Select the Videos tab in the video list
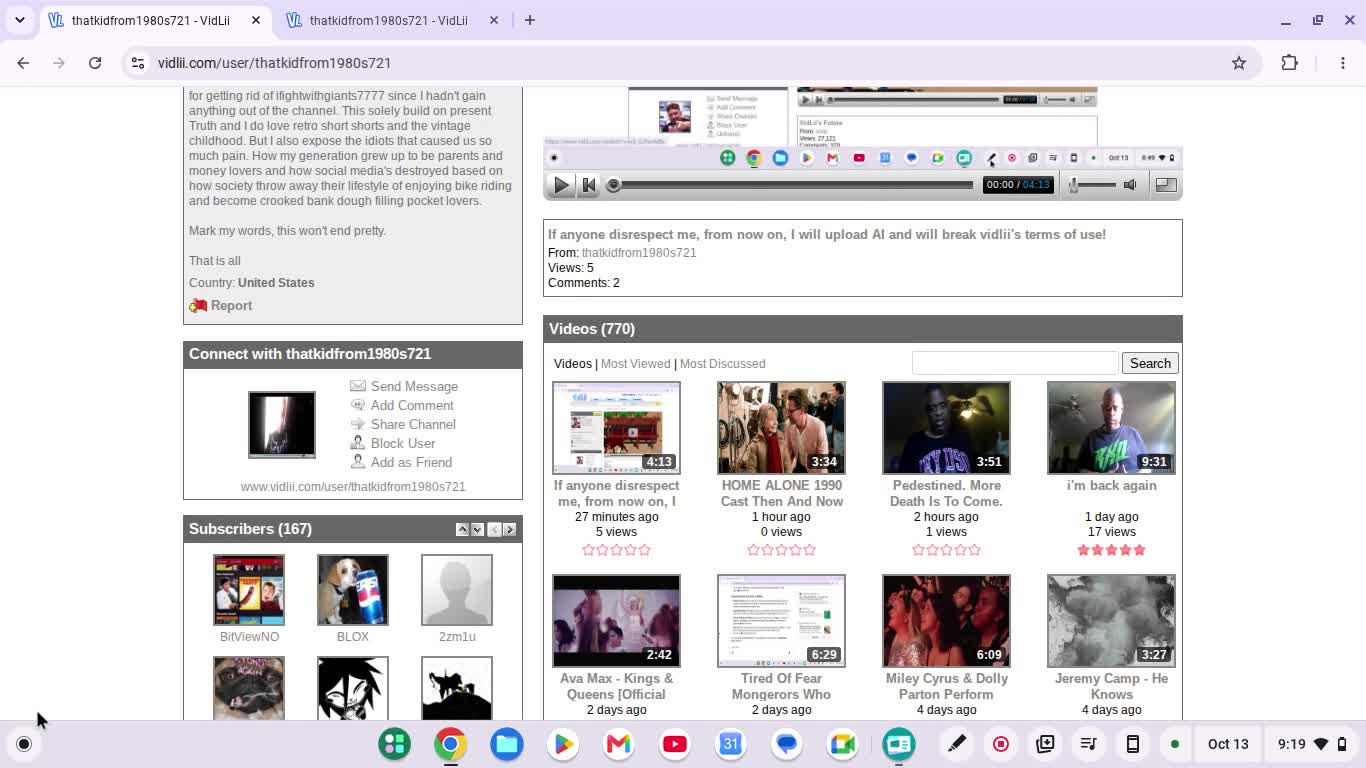 click(x=573, y=364)
